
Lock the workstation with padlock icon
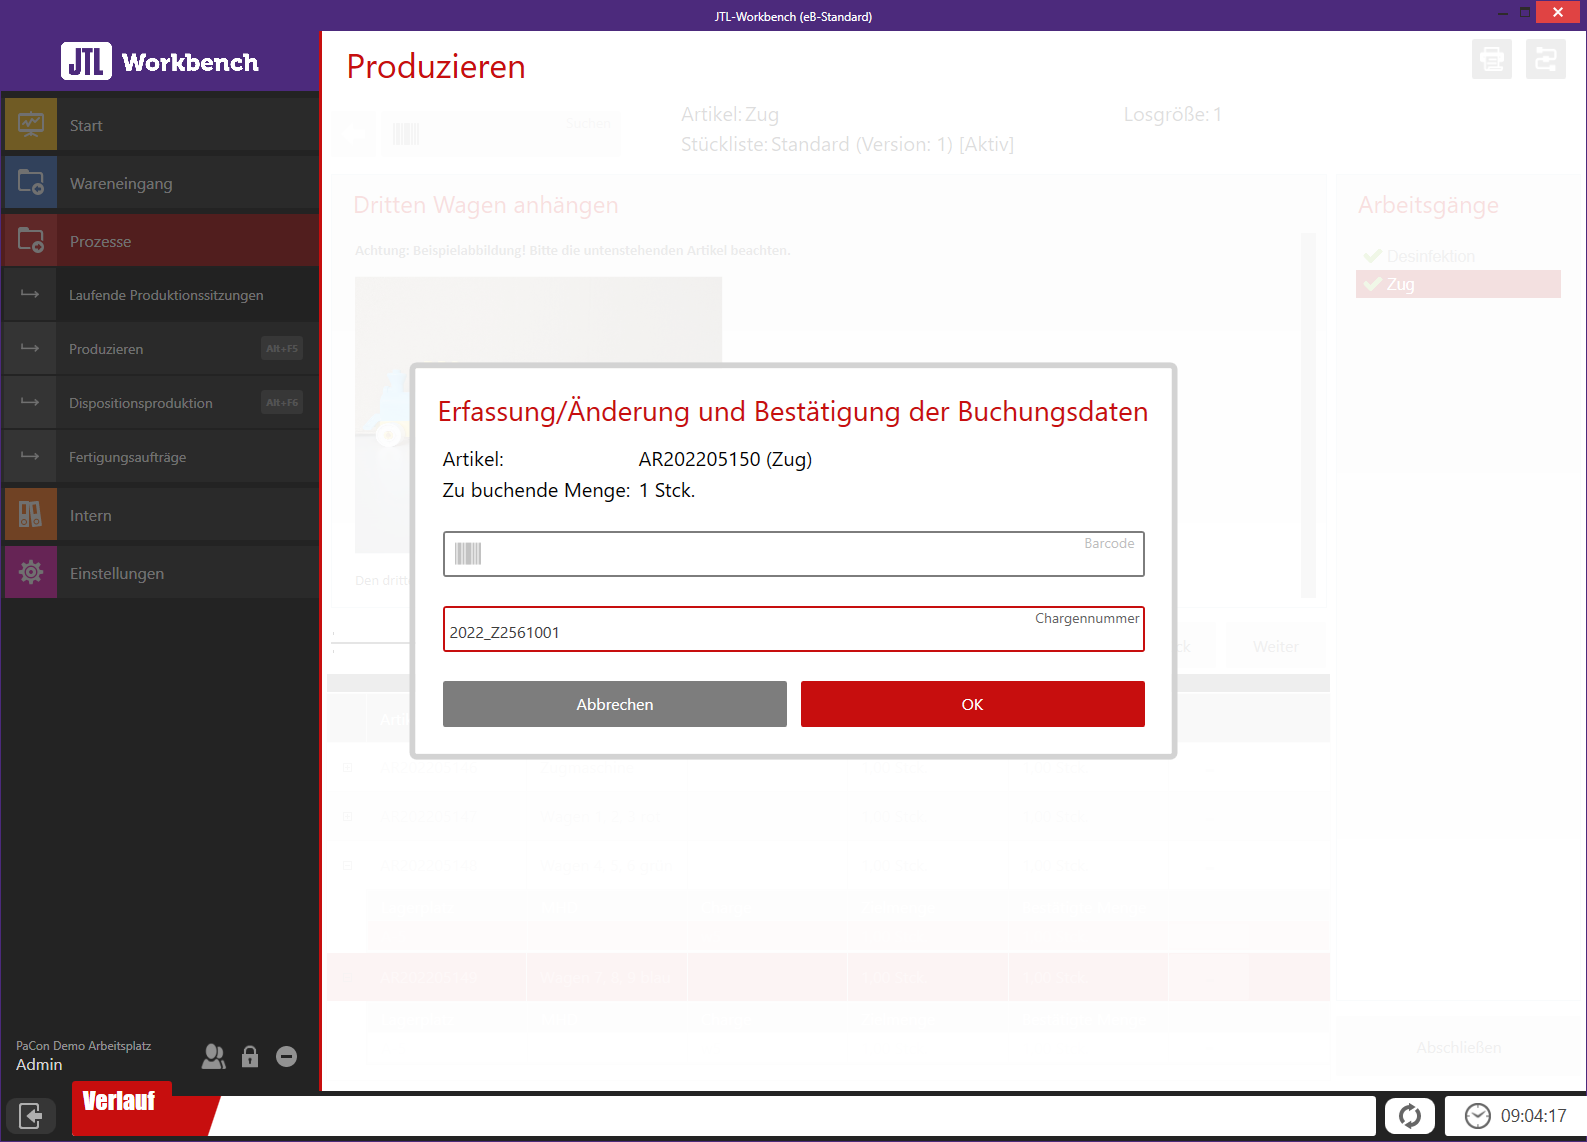pyautogui.click(x=250, y=1056)
